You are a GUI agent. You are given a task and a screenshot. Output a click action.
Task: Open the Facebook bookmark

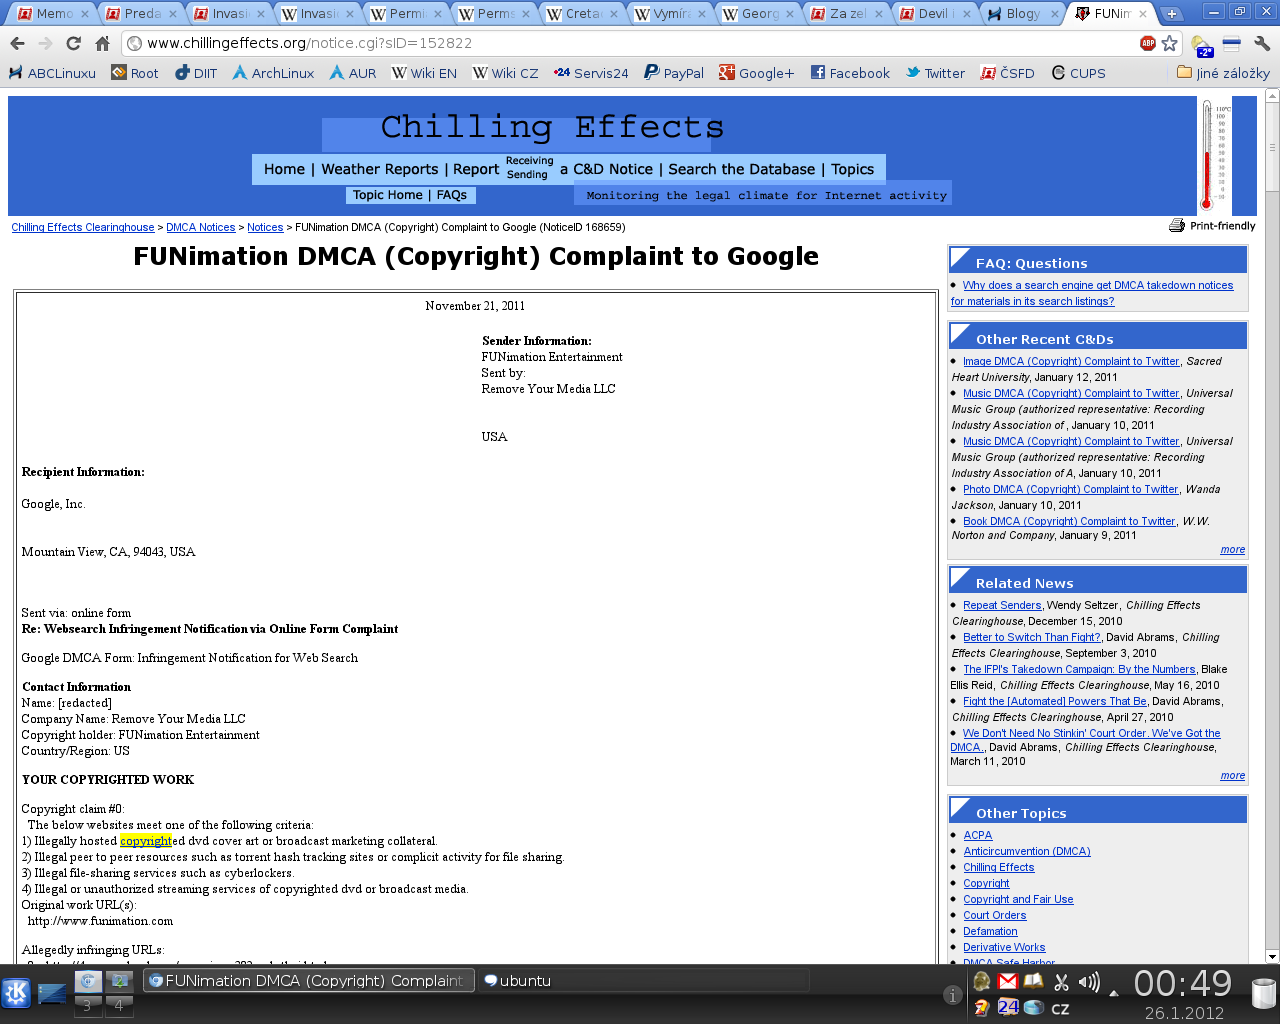tap(850, 73)
